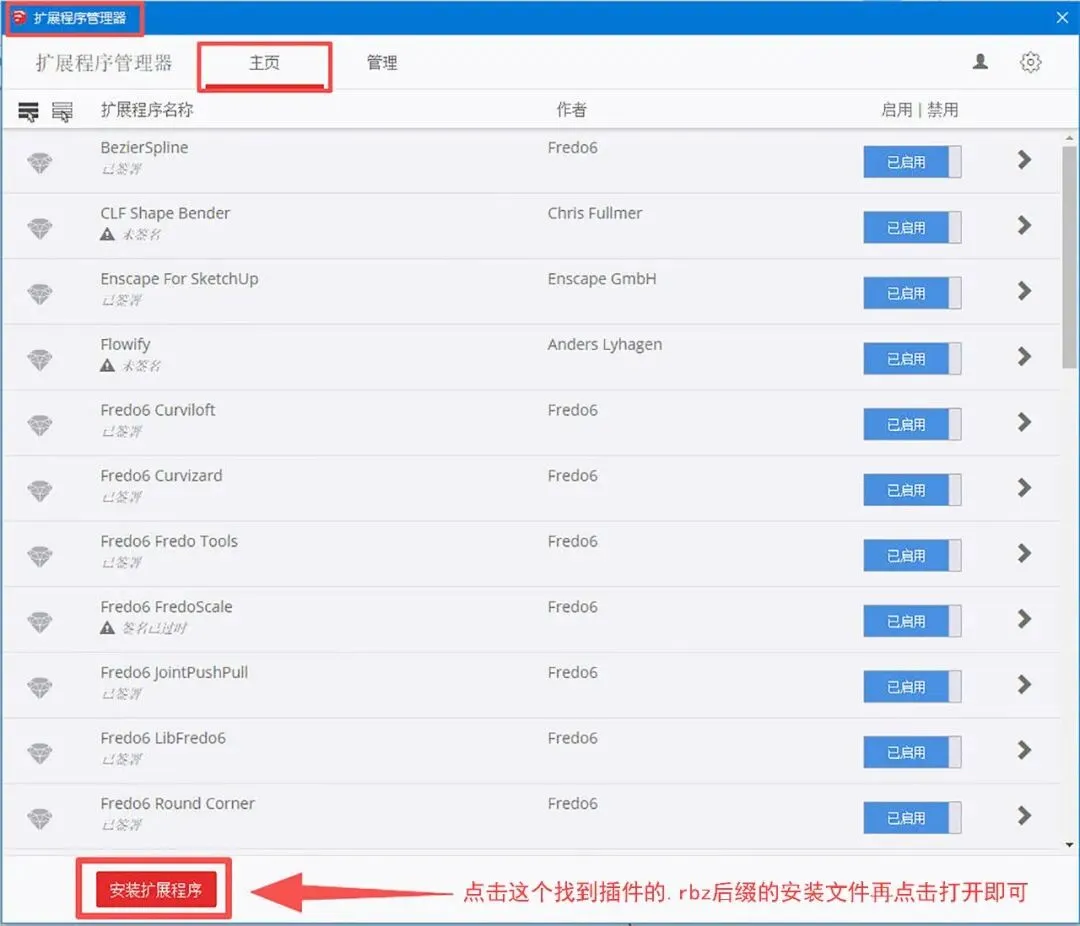Click the 扩展程序名称 column header
Screen dimensions: 1080x926
click(x=147, y=110)
